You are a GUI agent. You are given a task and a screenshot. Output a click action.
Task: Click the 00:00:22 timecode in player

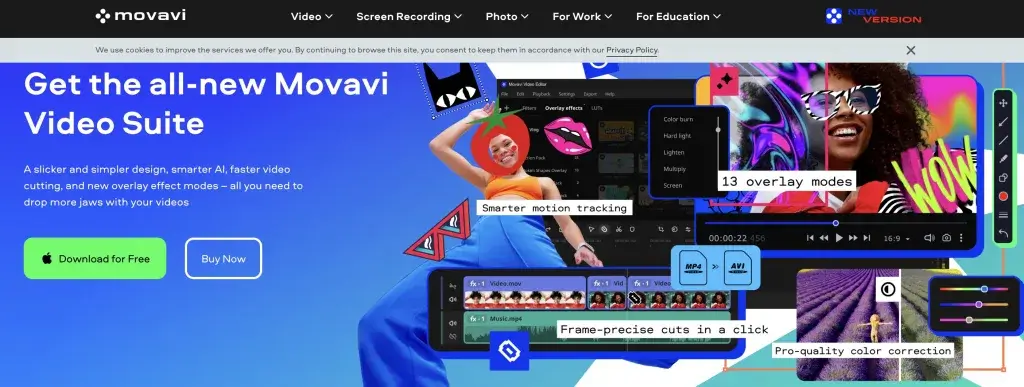tap(728, 238)
